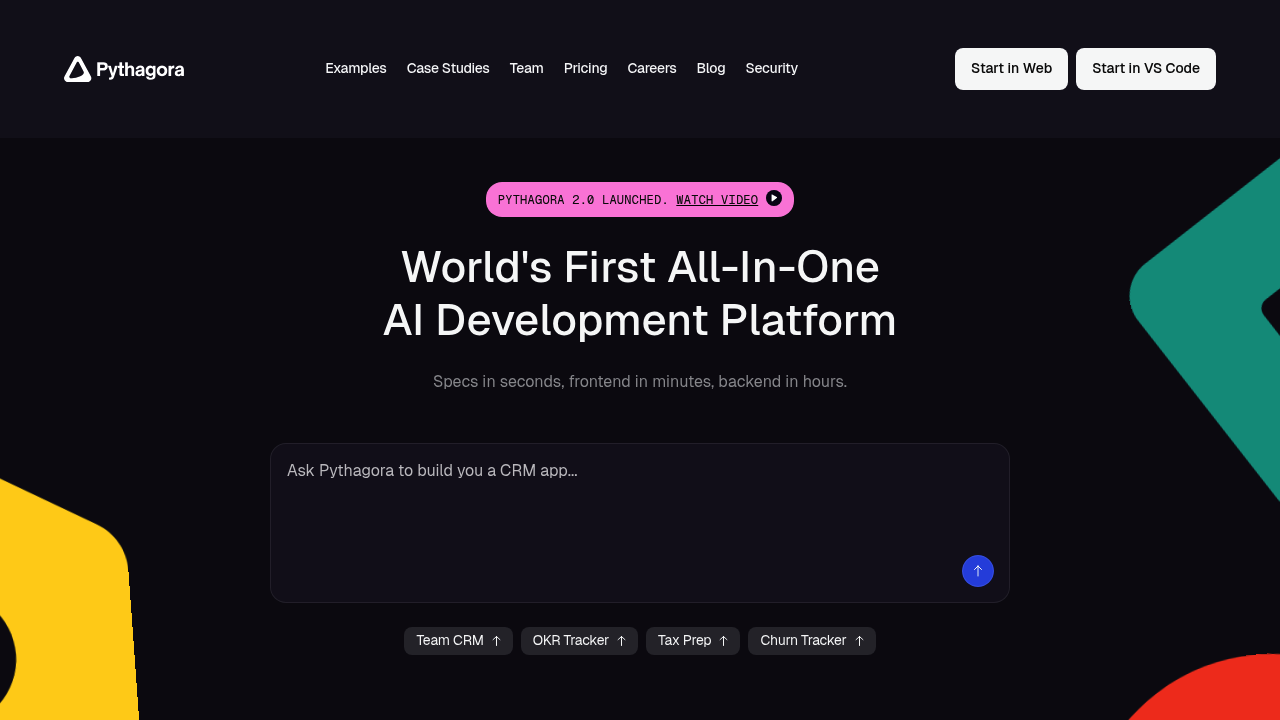1280x720 pixels.
Task: Open the Careers nav link
Action: 652,68
